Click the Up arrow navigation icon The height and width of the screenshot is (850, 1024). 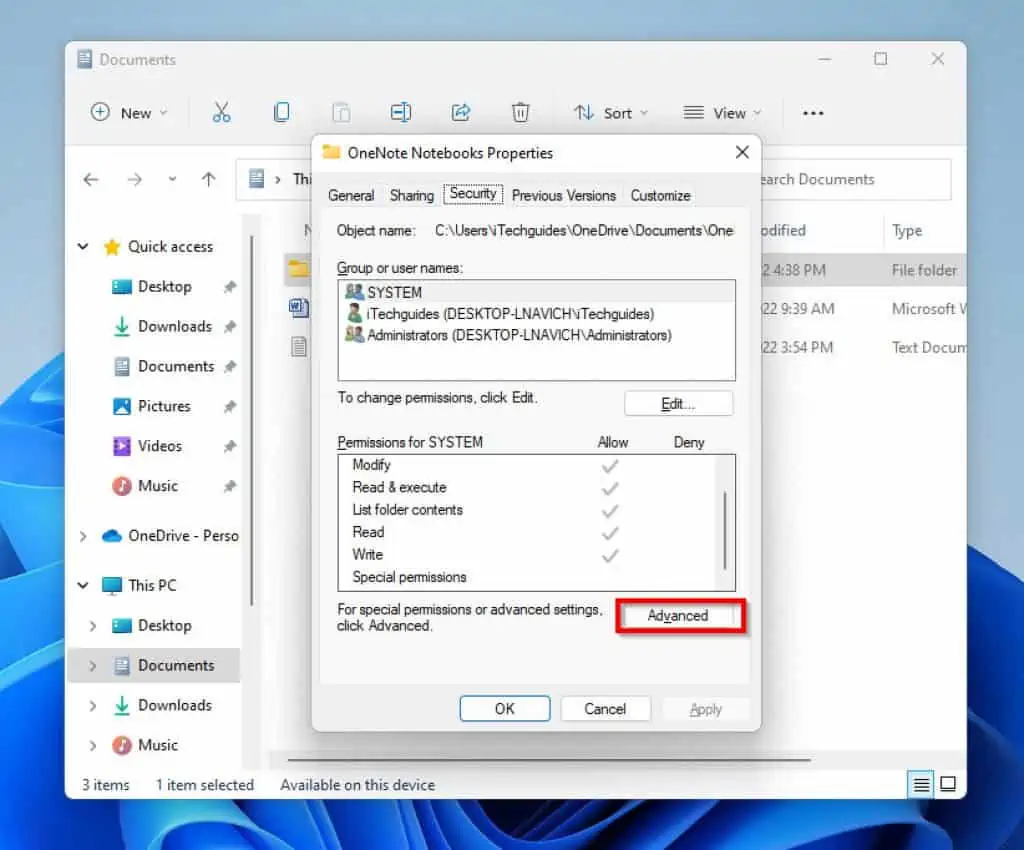pyautogui.click(x=208, y=180)
